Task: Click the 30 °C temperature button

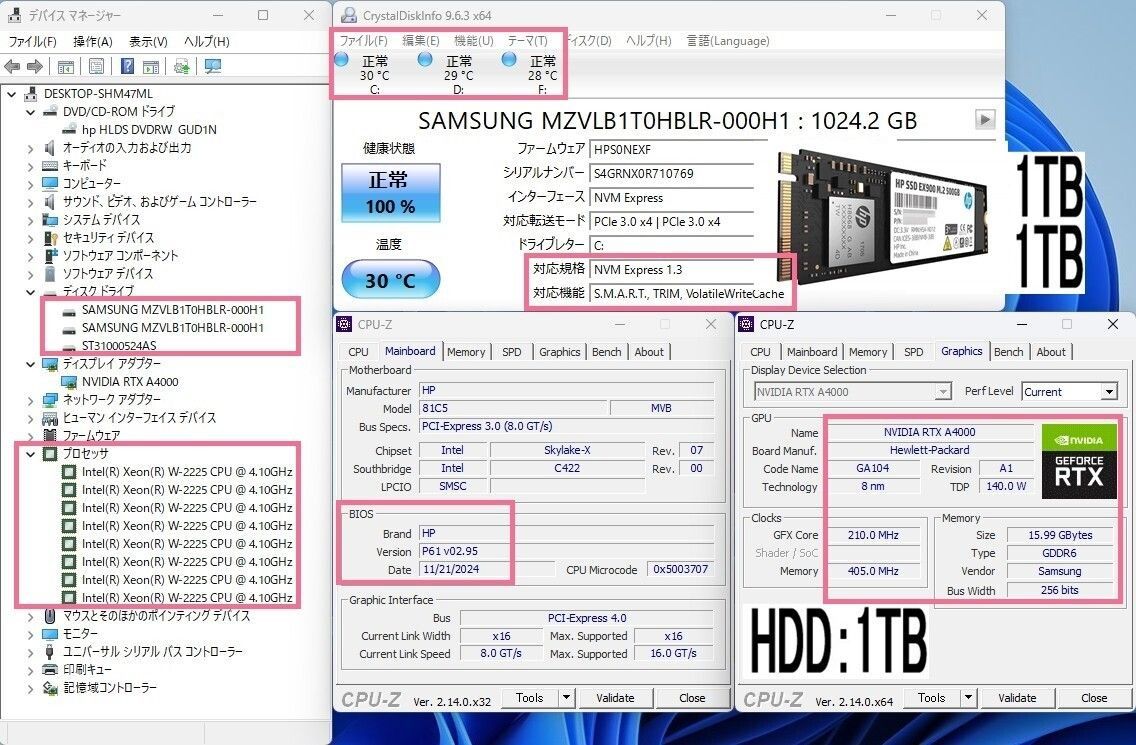Action: tap(390, 279)
